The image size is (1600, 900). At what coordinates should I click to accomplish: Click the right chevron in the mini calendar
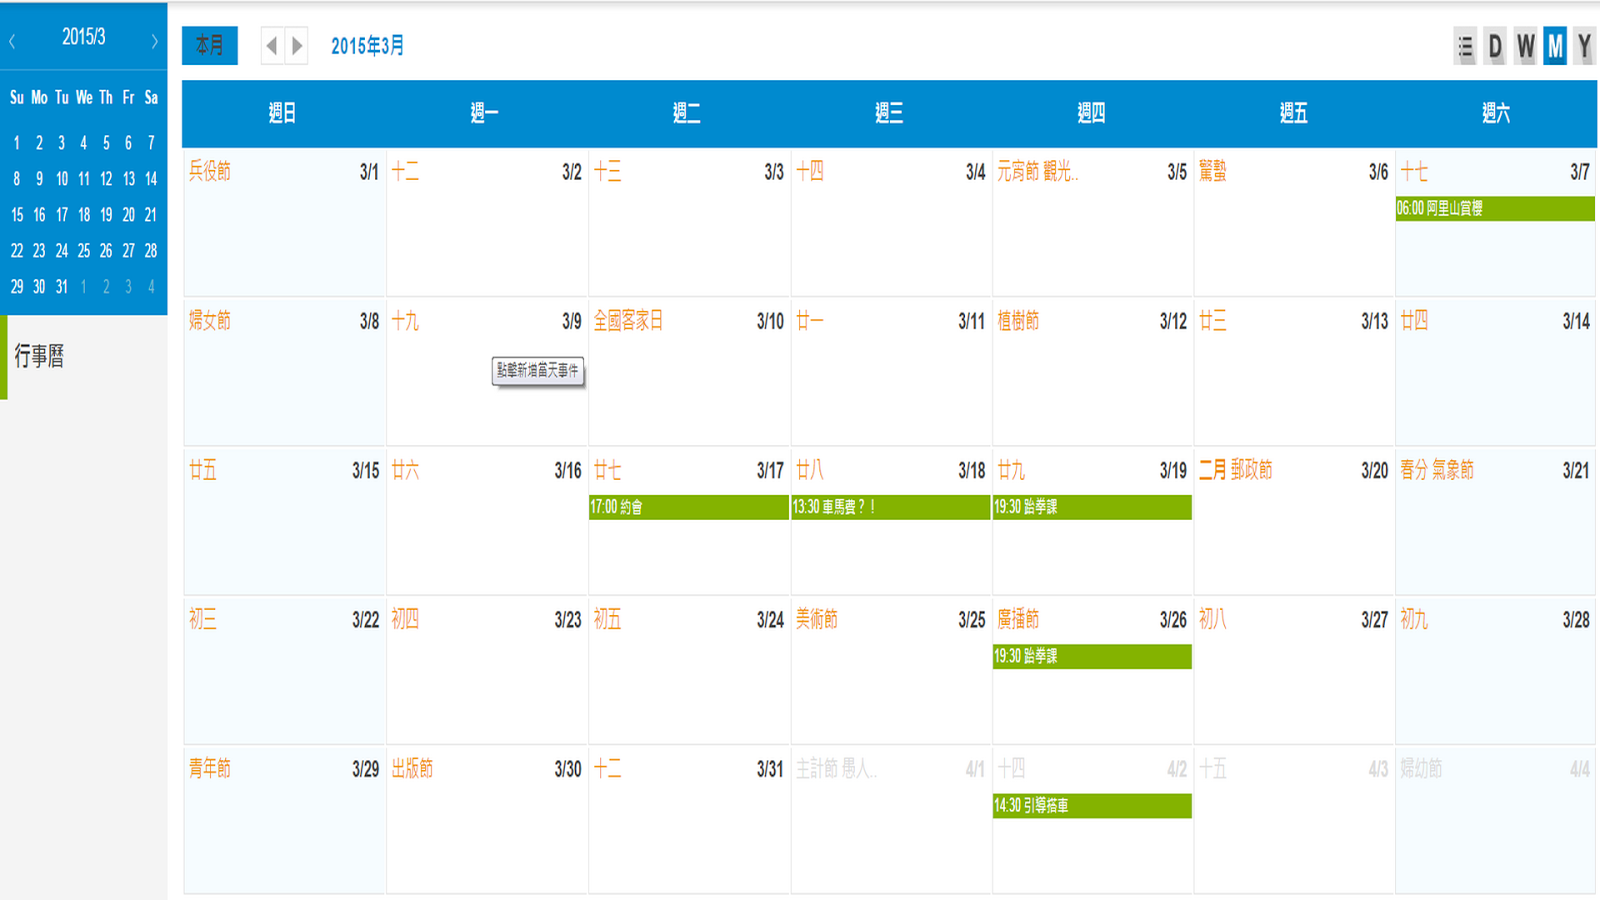(155, 40)
